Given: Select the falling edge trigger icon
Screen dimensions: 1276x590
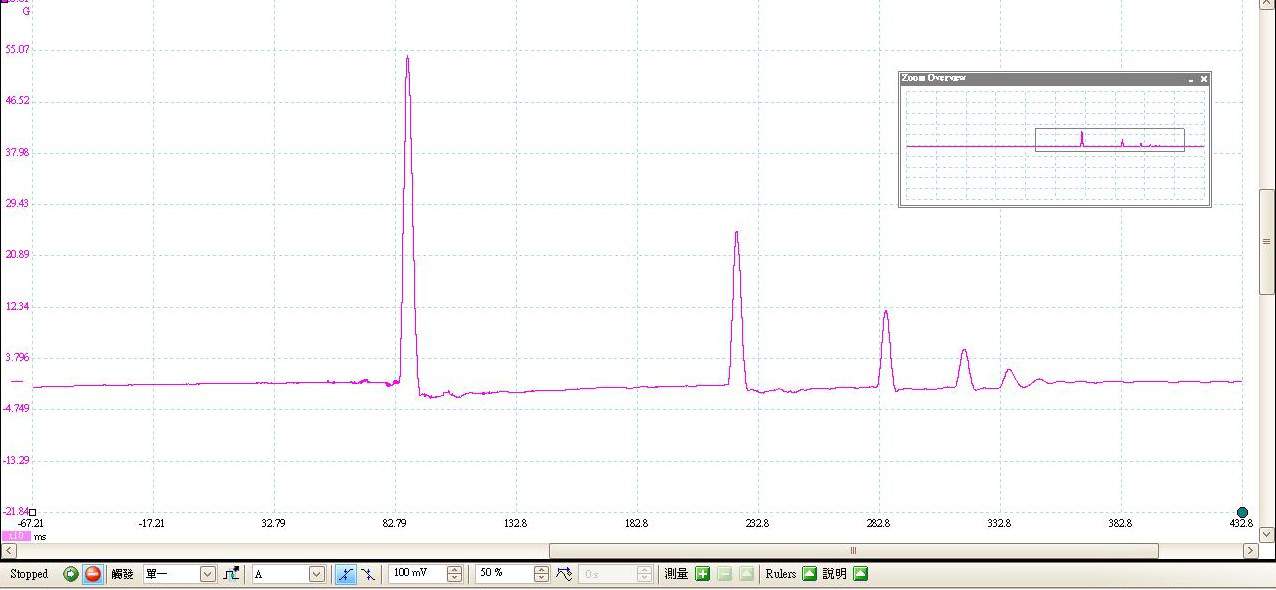Looking at the screenshot, I should [x=368, y=574].
